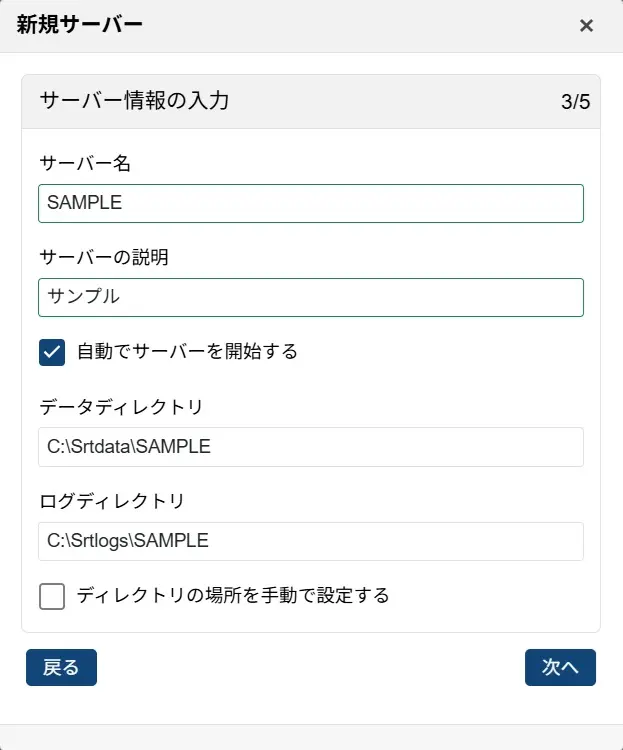Focus the サーバーの説明 text field

coord(310,297)
